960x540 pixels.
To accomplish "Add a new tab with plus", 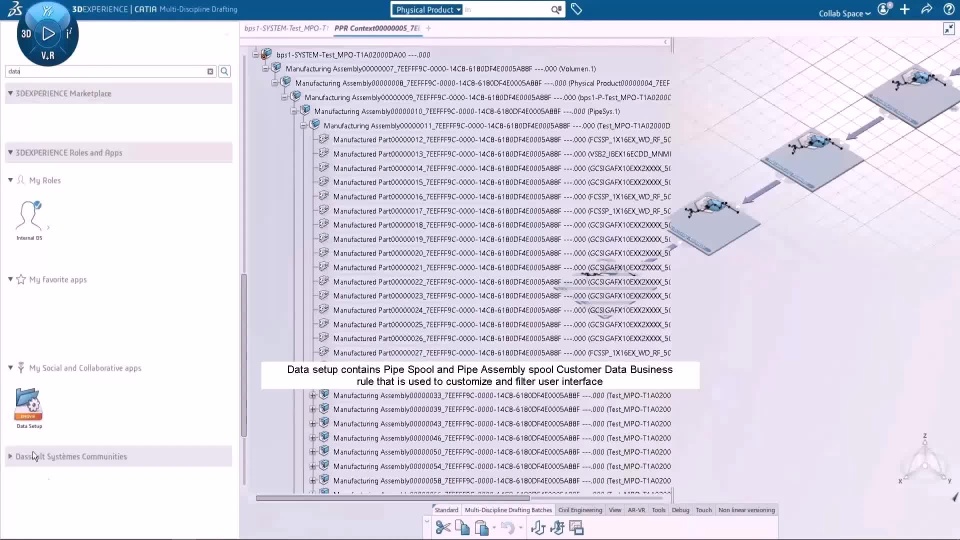I will pyautogui.click(x=428, y=28).
